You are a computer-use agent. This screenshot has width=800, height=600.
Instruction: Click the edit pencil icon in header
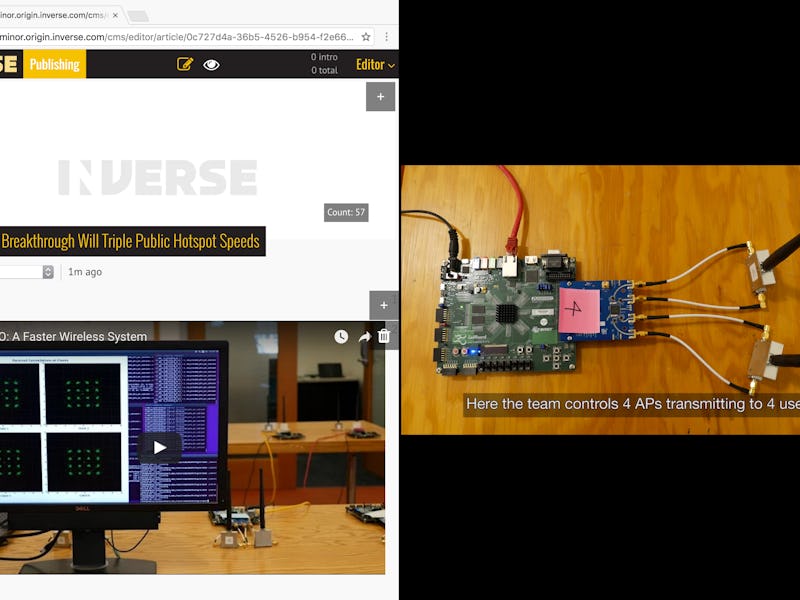(184, 64)
